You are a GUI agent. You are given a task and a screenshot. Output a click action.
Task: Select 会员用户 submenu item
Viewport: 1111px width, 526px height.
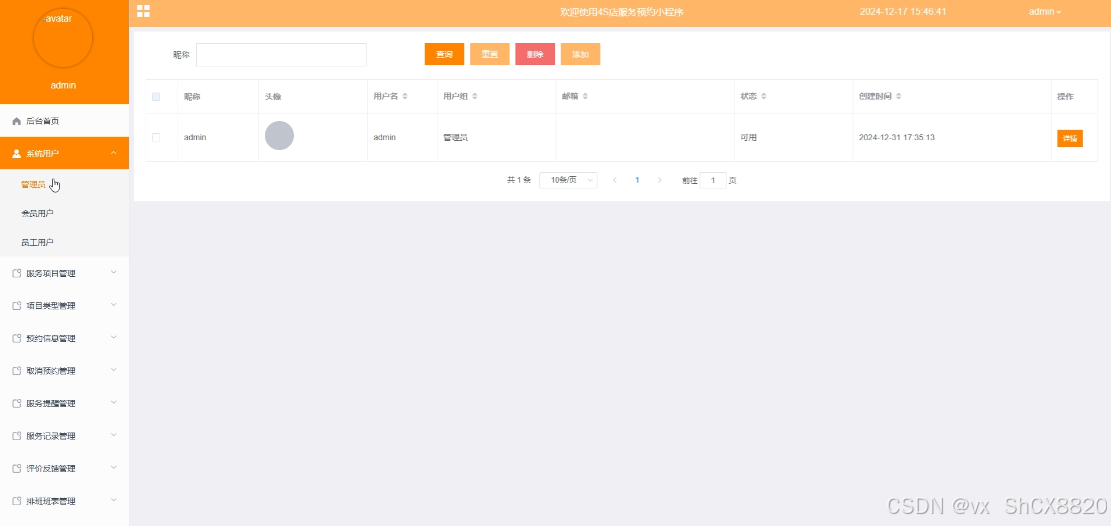[64, 213]
